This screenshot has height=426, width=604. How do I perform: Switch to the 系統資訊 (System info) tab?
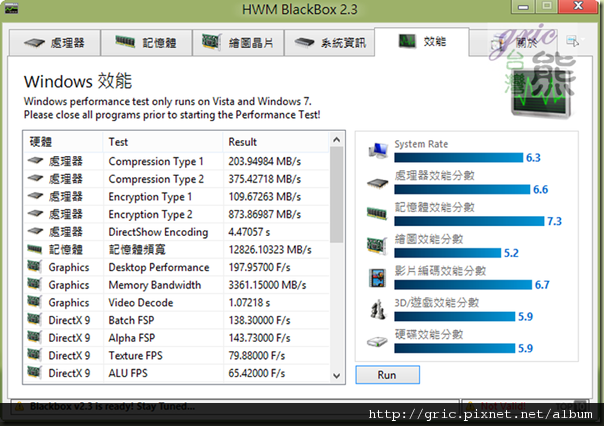[x=330, y=43]
